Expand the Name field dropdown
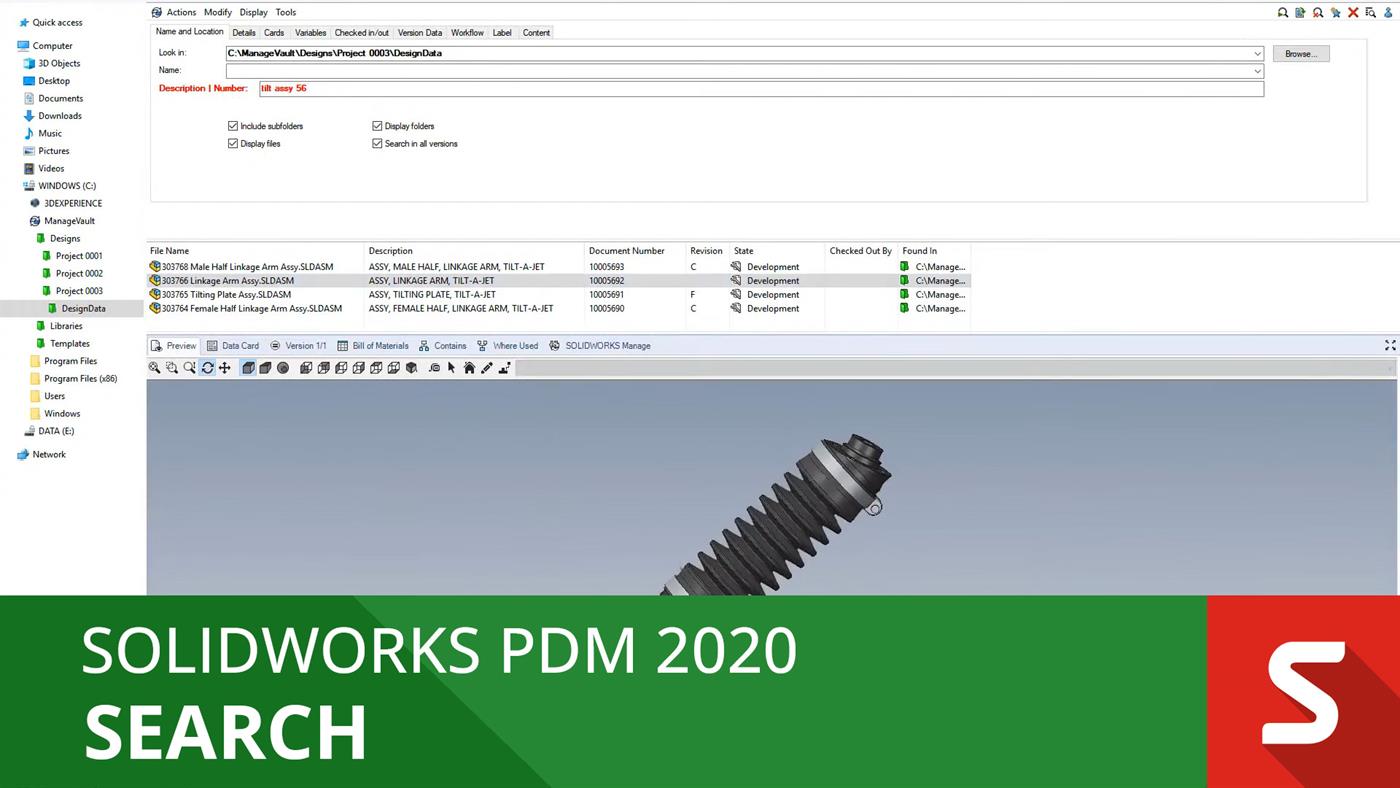Screen dimensions: 1400x788 coord(1257,71)
